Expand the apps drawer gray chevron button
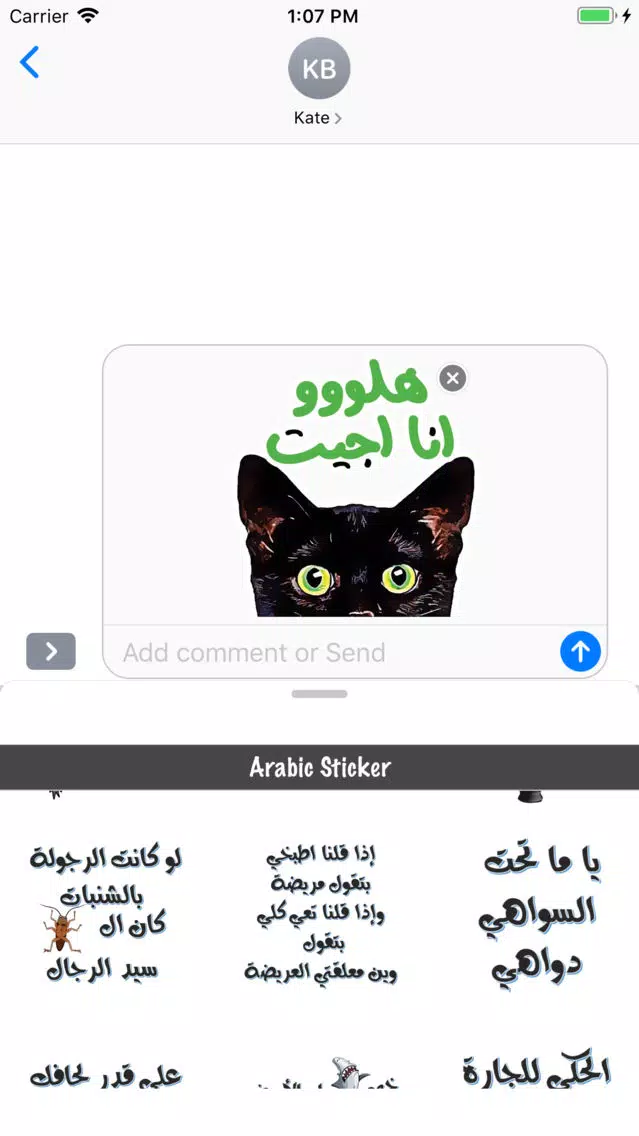639x1136 pixels. pyautogui.click(x=51, y=651)
